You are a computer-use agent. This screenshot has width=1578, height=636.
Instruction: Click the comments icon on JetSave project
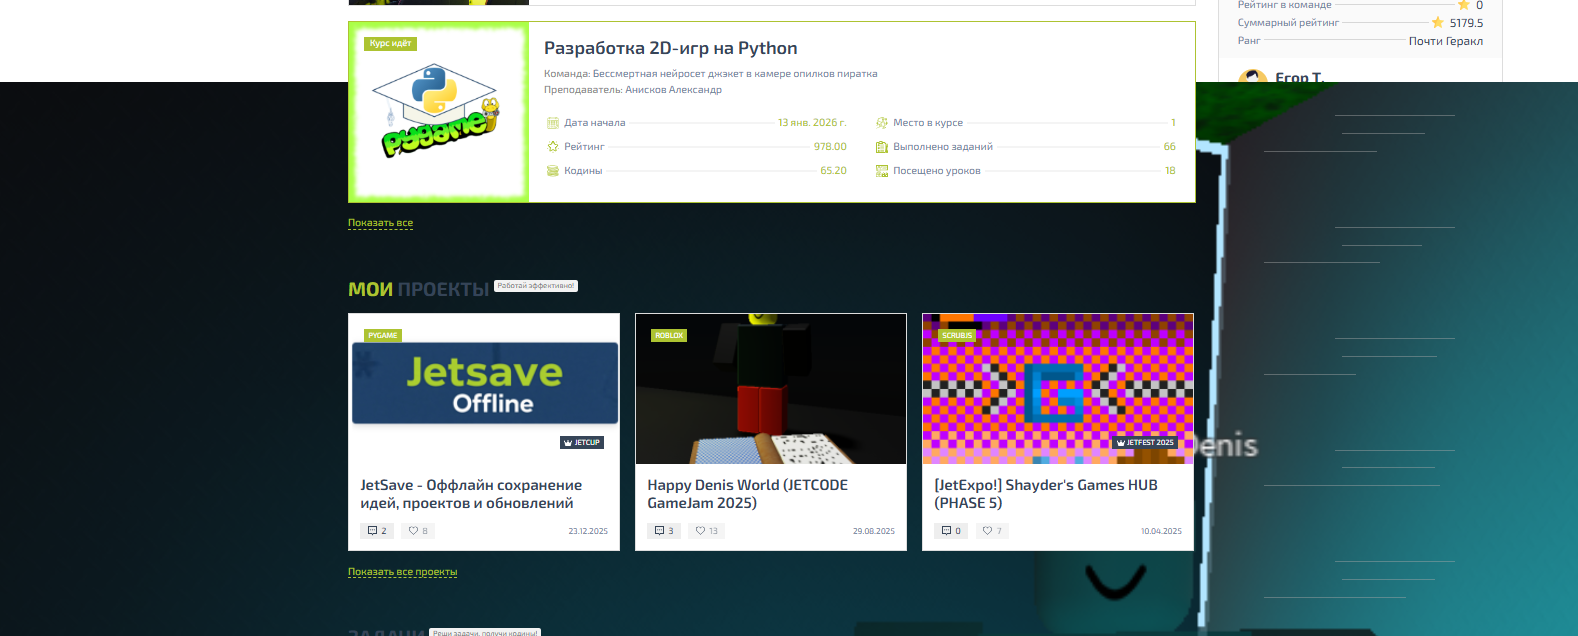[x=372, y=531]
